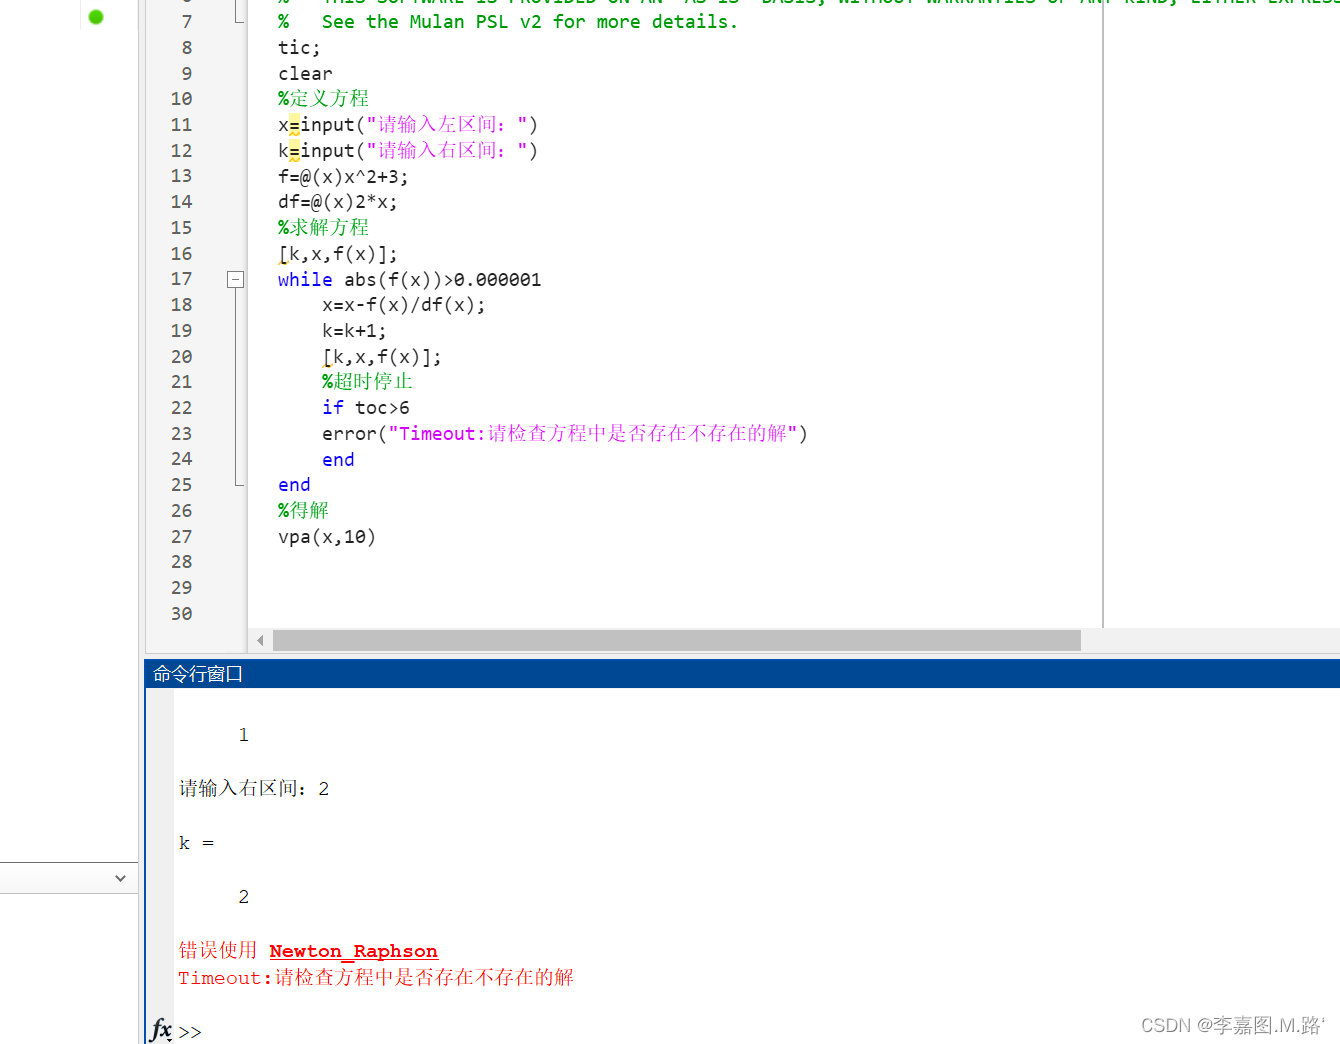The width and height of the screenshot is (1340, 1044).
Task: Click the Timeout error message text
Action: pyautogui.click(x=375, y=977)
